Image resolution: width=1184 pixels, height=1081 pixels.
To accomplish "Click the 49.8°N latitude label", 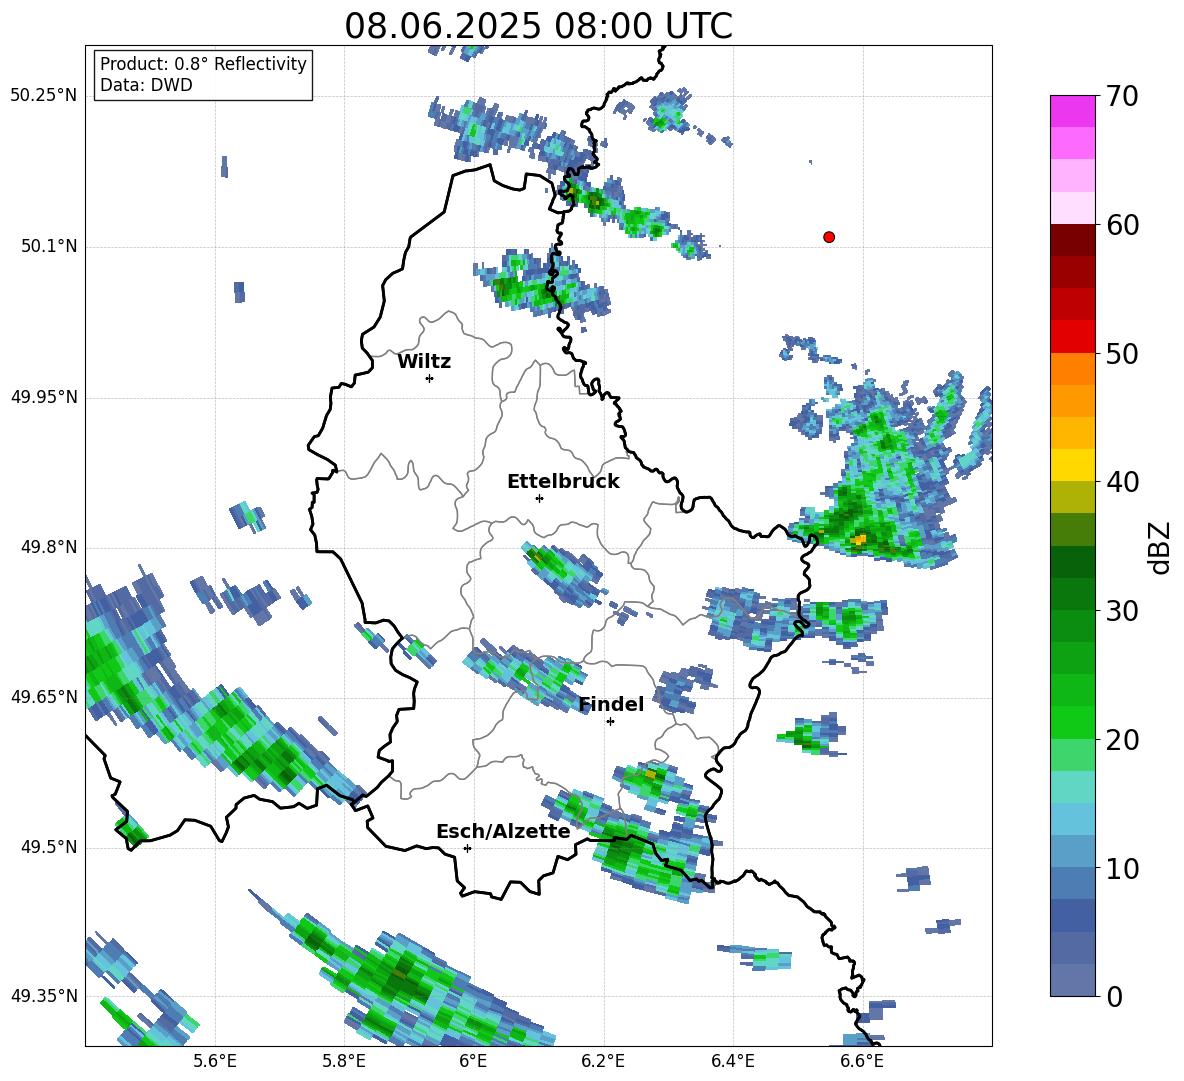I will click(49, 547).
